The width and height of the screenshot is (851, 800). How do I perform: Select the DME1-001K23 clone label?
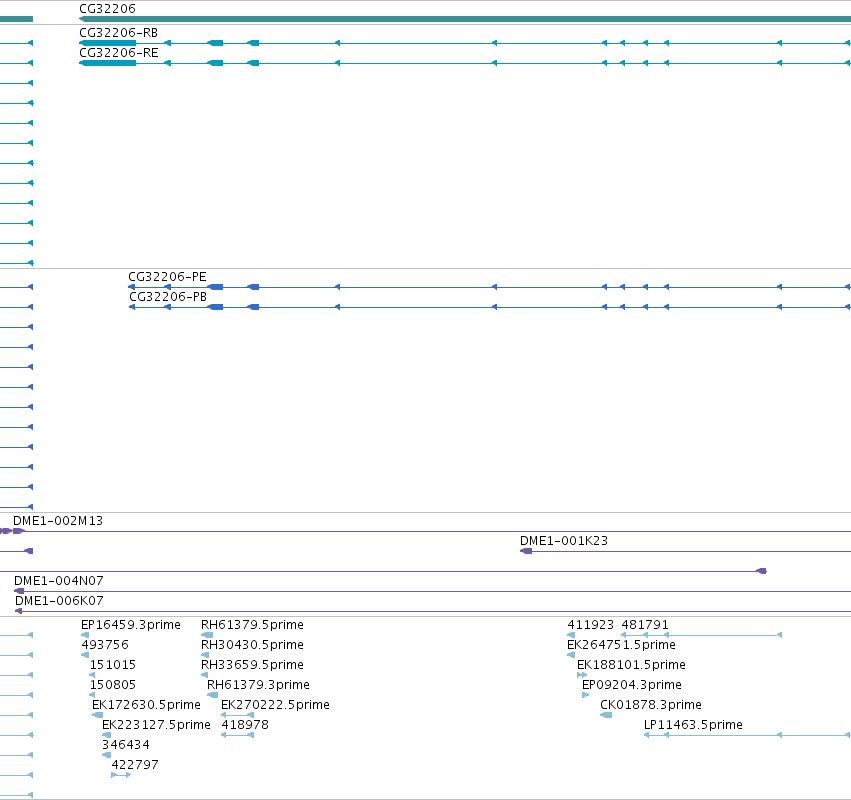click(x=564, y=541)
